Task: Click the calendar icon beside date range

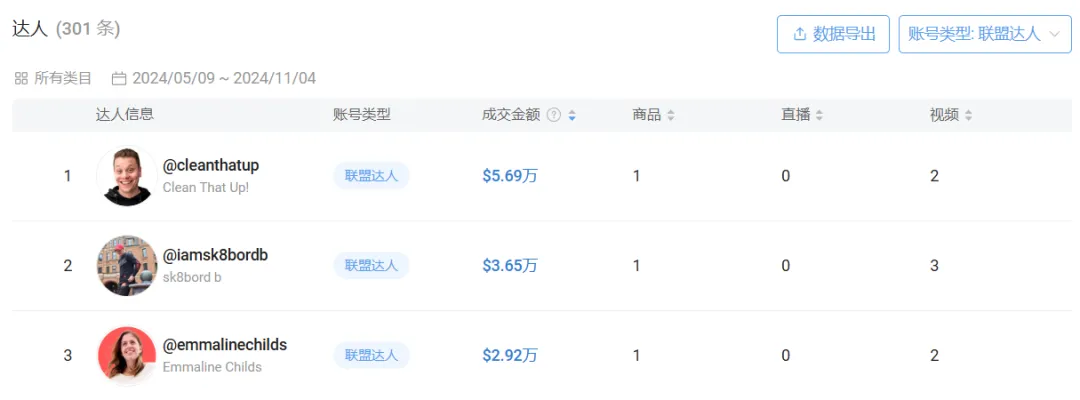Action: (x=119, y=78)
